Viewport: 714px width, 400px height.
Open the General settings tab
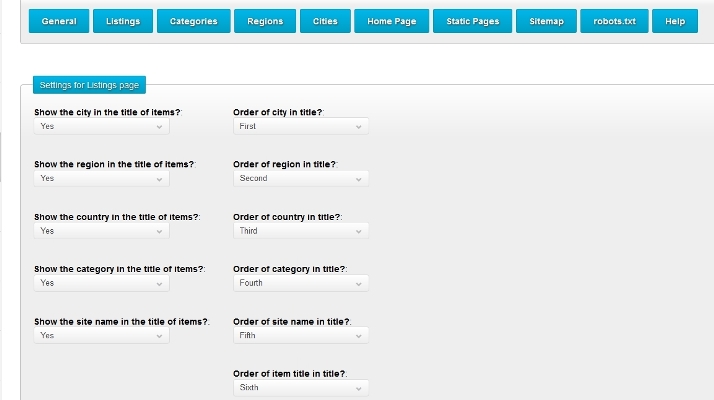[x=59, y=21]
